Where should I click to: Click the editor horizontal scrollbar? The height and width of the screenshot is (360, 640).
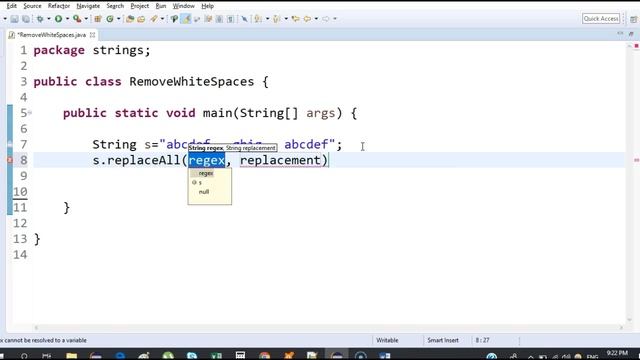pos(329,327)
